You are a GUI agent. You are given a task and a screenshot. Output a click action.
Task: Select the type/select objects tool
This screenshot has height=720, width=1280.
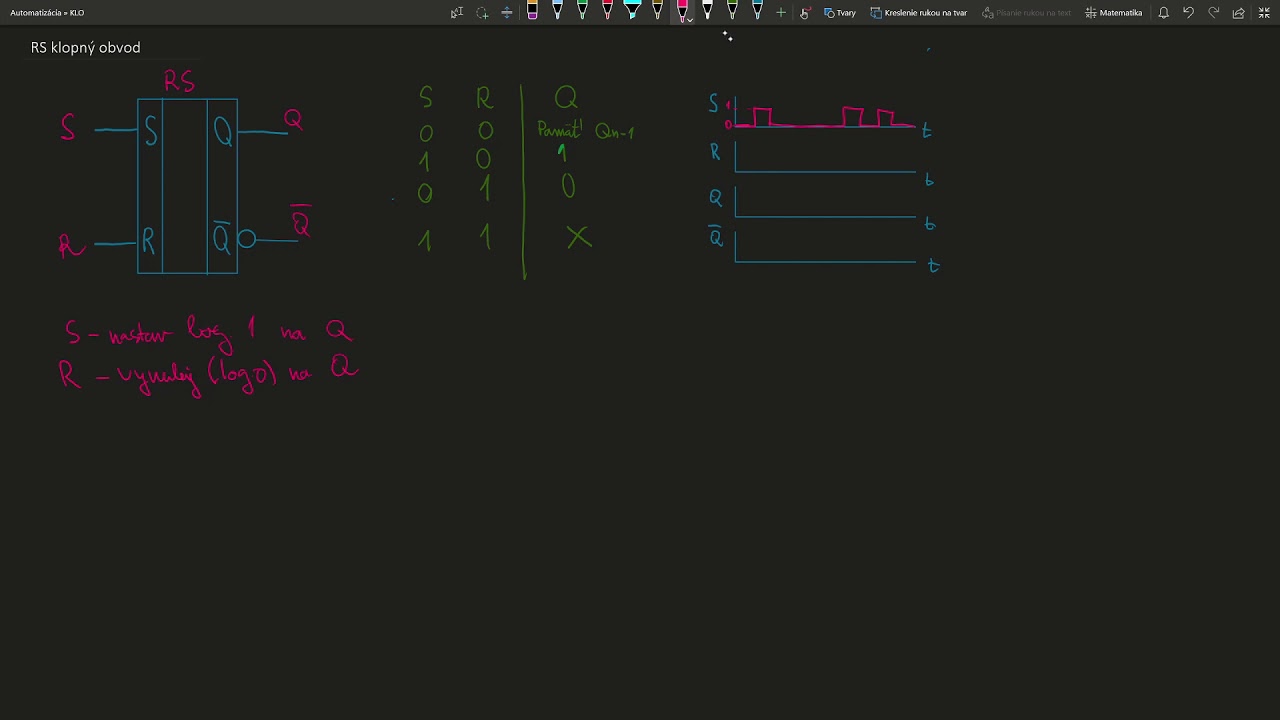click(457, 13)
